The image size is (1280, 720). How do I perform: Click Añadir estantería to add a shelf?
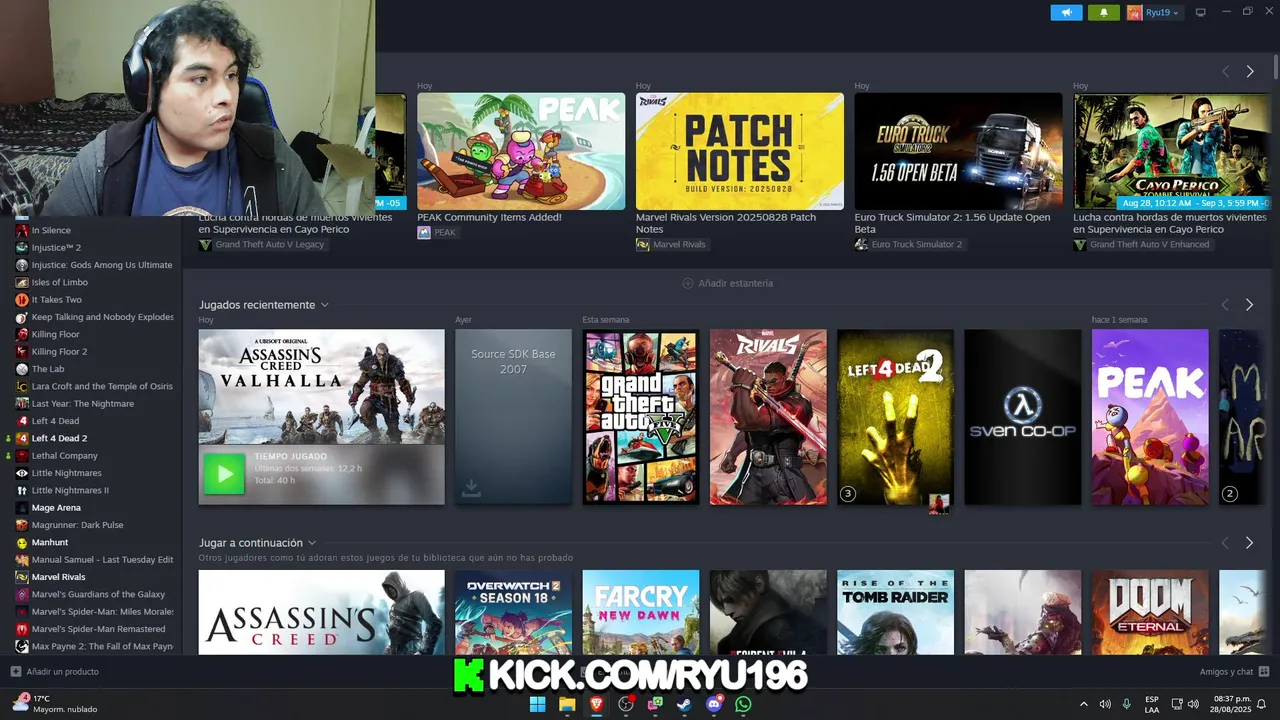(x=727, y=283)
